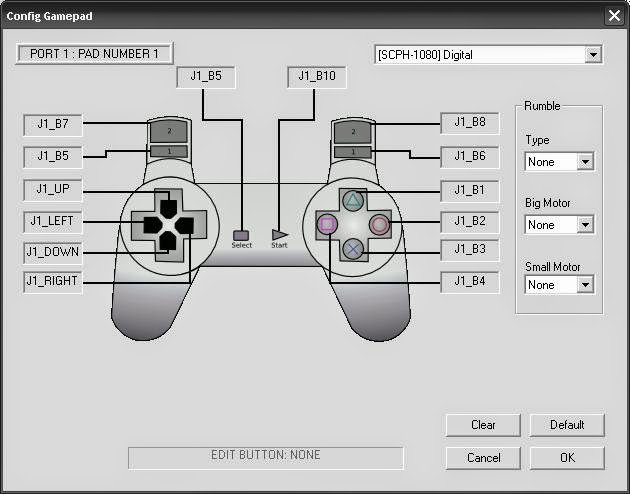Click the Clear button
Image resolution: width=630 pixels, height=494 pixels.
(483, 425)
